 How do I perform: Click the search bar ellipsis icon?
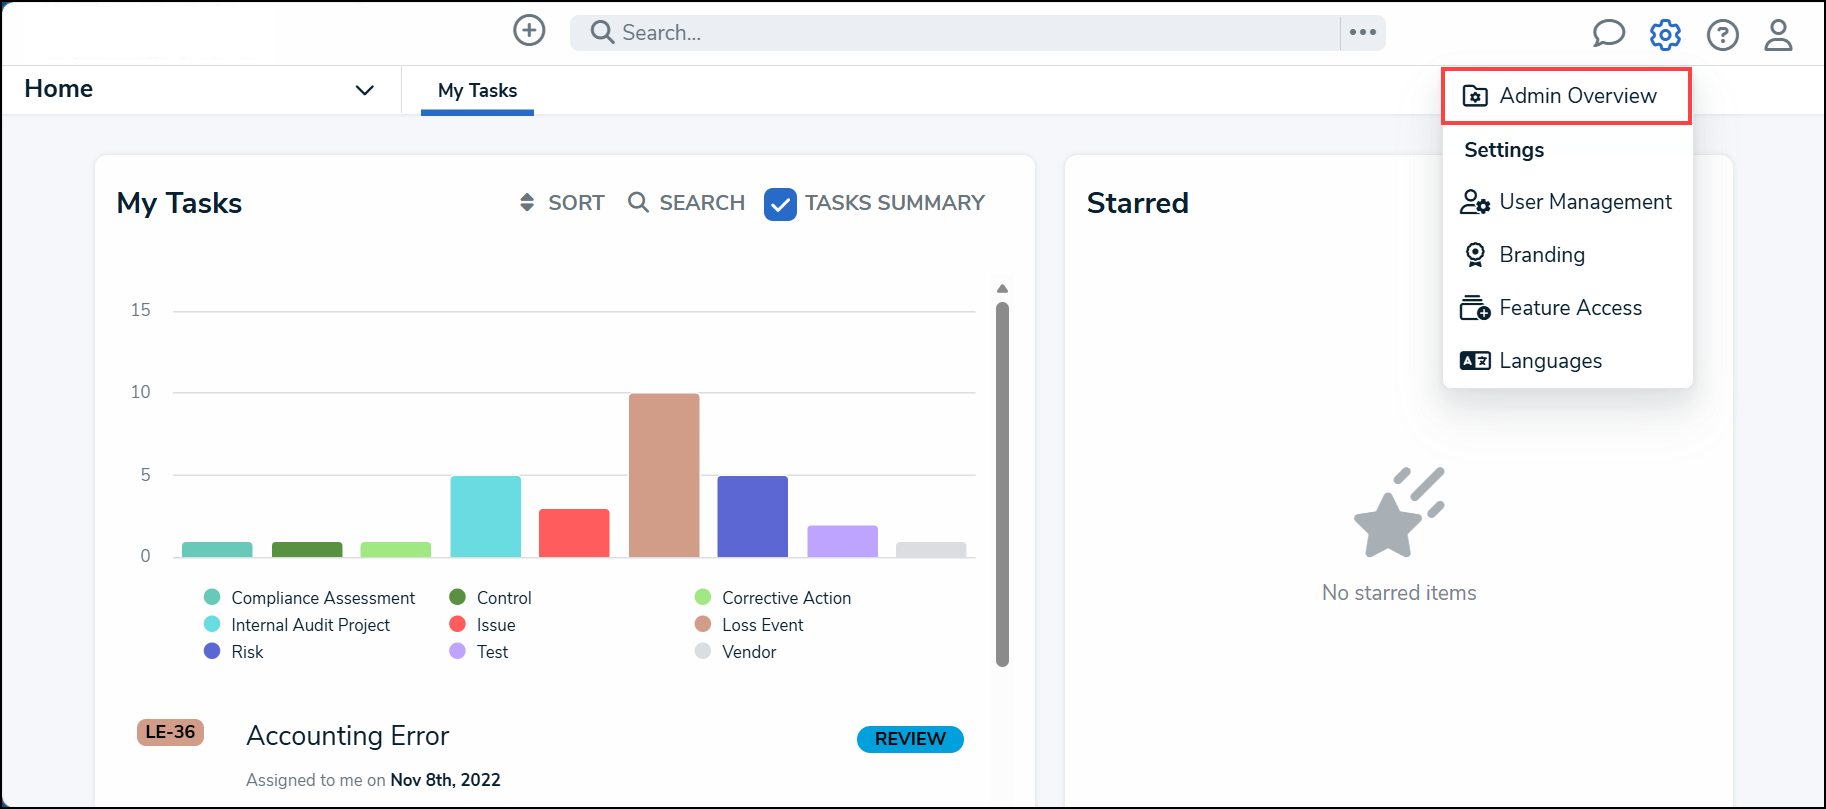point(1362,33)
